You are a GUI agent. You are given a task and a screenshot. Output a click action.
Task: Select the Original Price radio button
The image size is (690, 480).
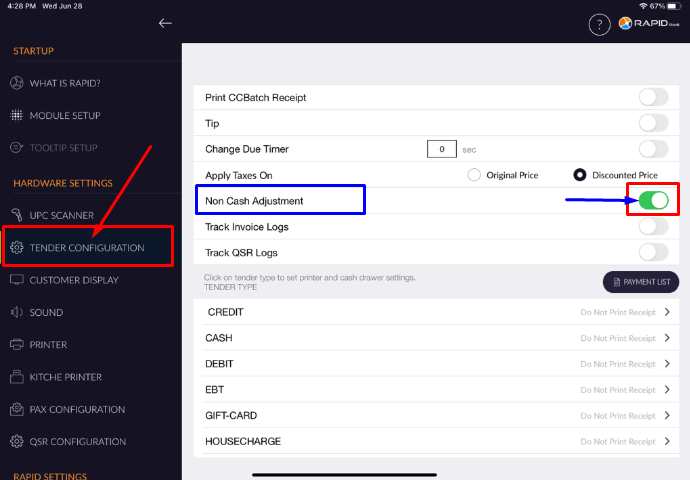click(475, 175)
